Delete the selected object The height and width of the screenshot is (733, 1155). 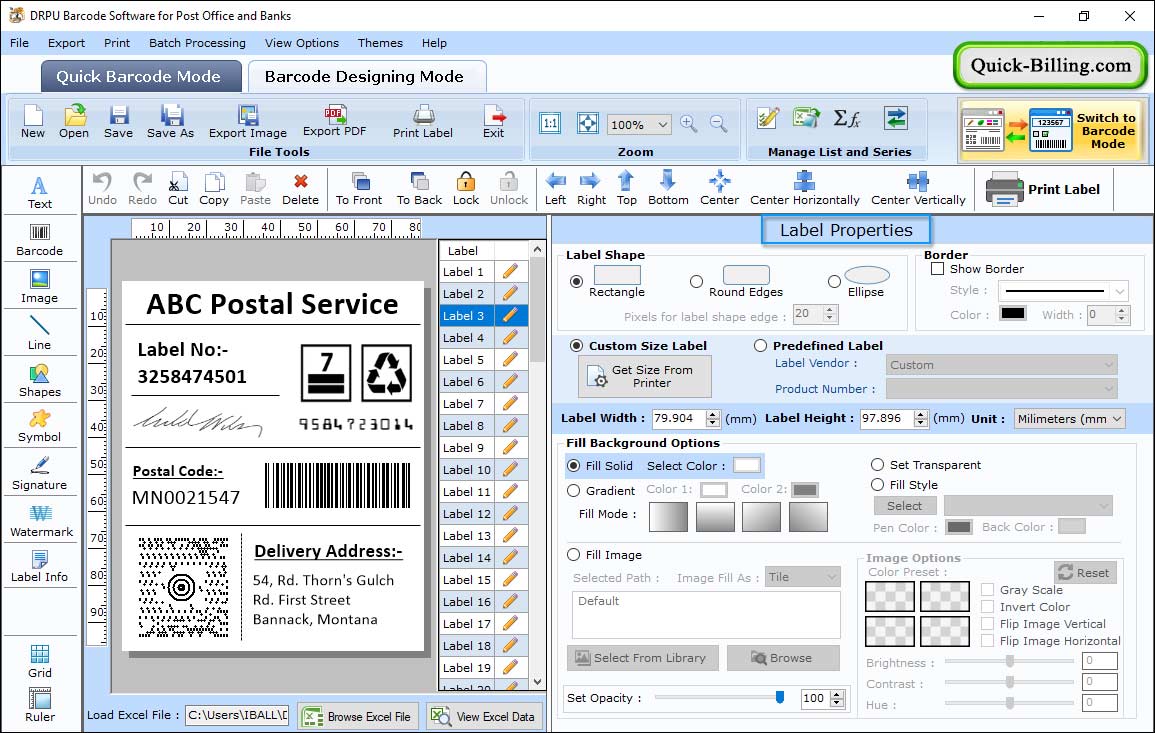(301, 189)
